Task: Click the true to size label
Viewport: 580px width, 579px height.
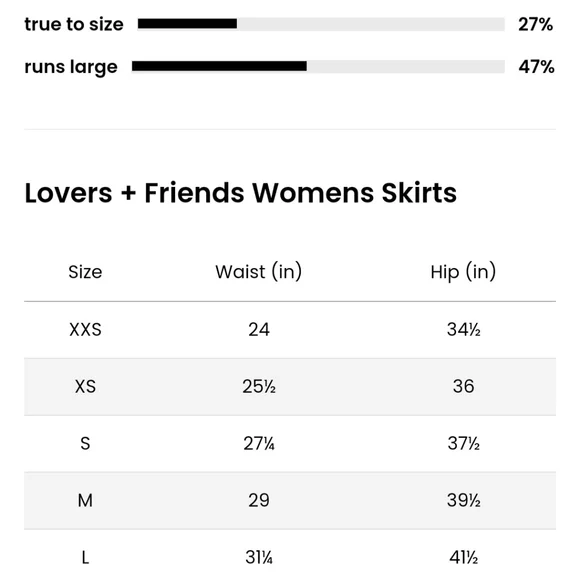Action: pos(74,24)
